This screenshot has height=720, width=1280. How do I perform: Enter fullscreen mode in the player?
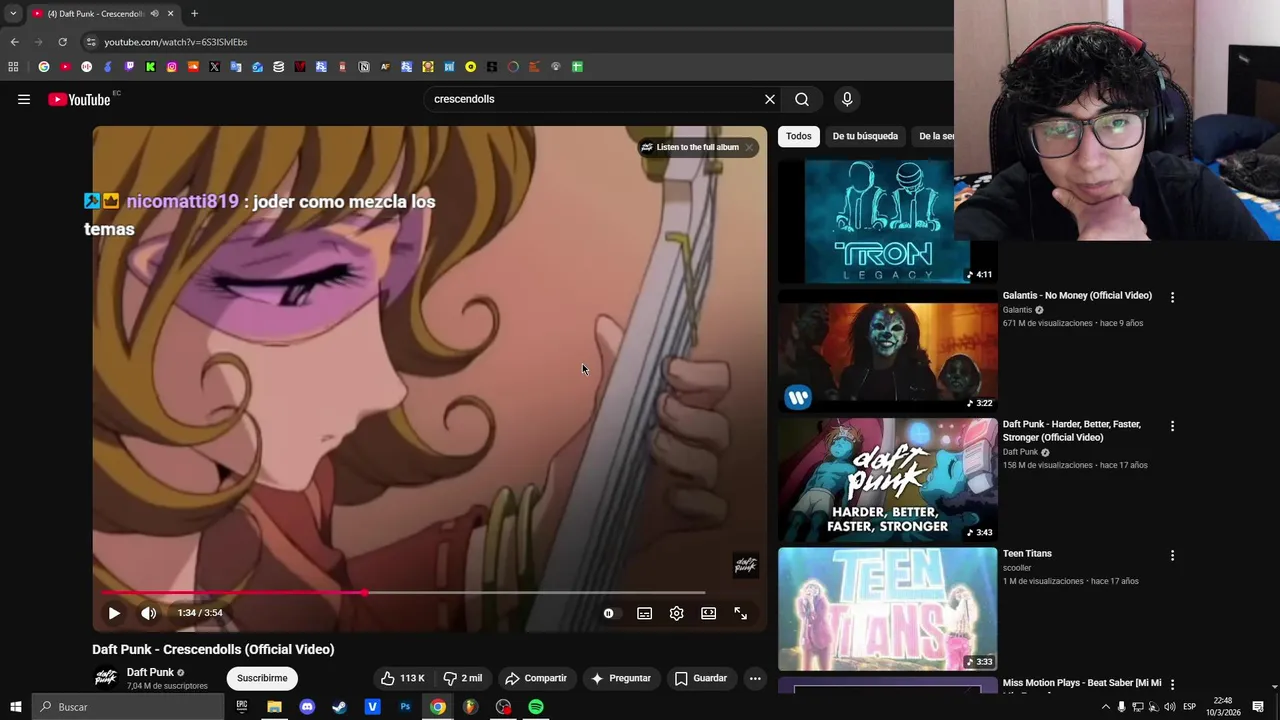(x=741, y=613)
